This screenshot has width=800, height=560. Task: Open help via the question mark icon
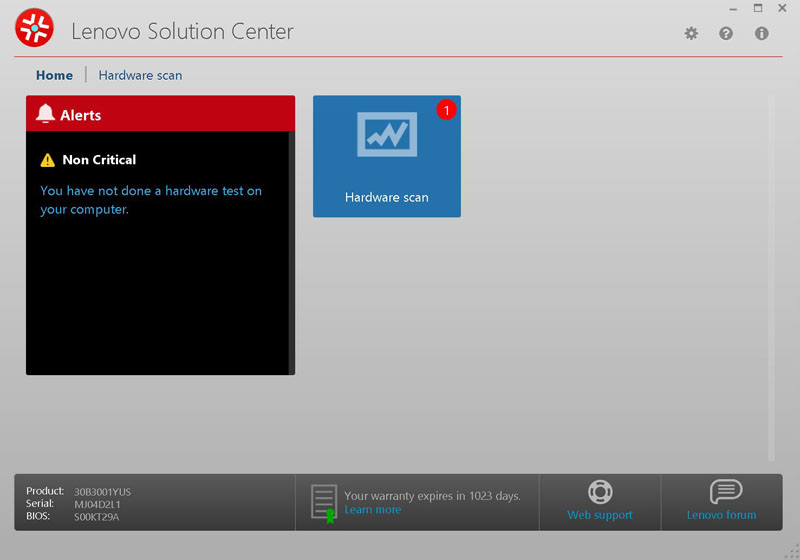(x=726, y=33)
